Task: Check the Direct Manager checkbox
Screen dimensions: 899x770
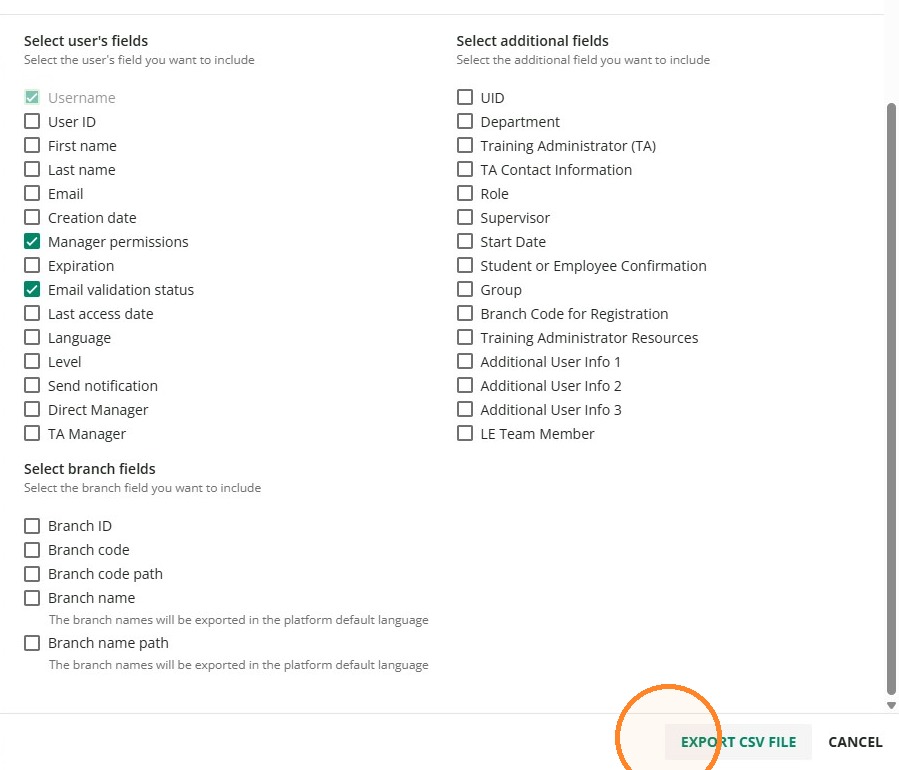Action: pos(32,409)
